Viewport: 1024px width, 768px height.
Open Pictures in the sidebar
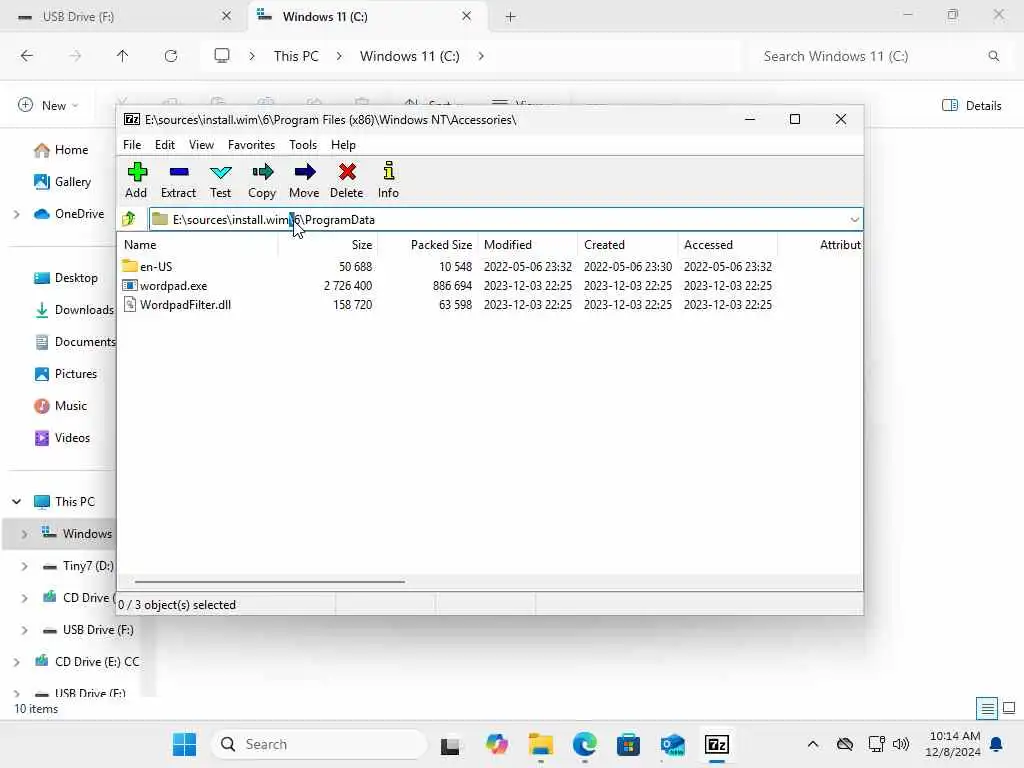pyautogui.click(x=66, y=374)
